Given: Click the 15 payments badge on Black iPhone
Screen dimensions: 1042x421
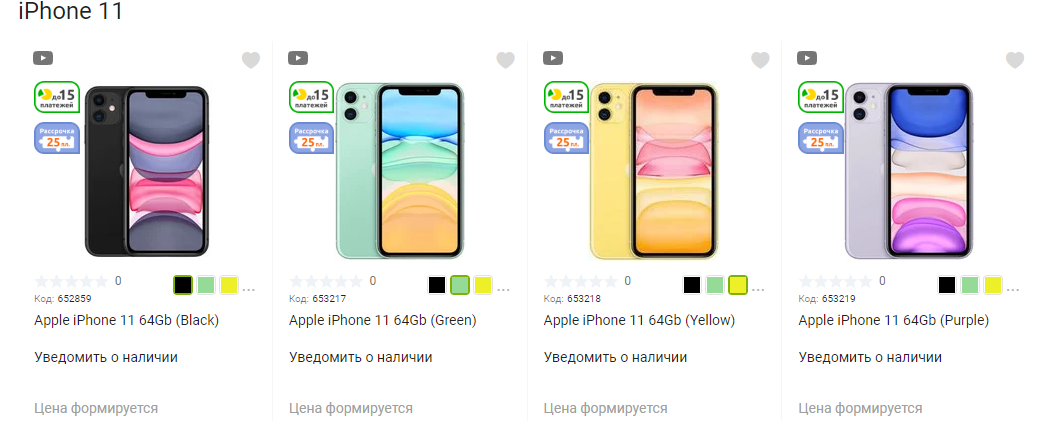Looking at the screenshot, I should [57, 97].
